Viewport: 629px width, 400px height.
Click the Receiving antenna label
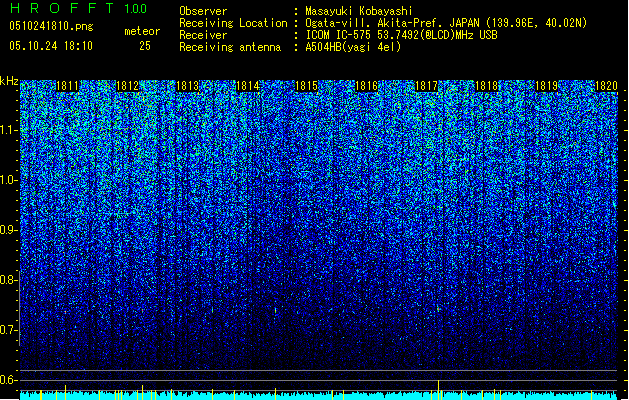[230, 47]
